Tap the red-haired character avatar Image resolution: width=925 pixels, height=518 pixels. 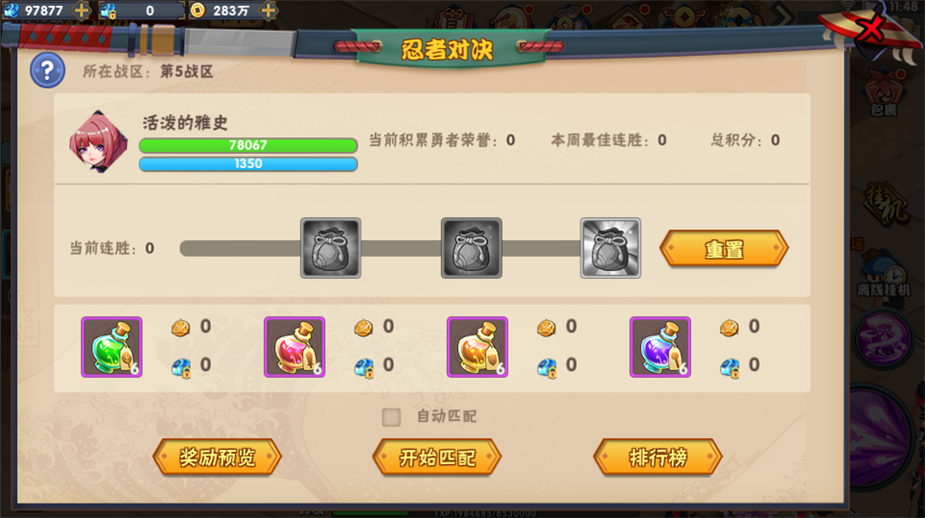pyautogui.click(x=98, y=142)
